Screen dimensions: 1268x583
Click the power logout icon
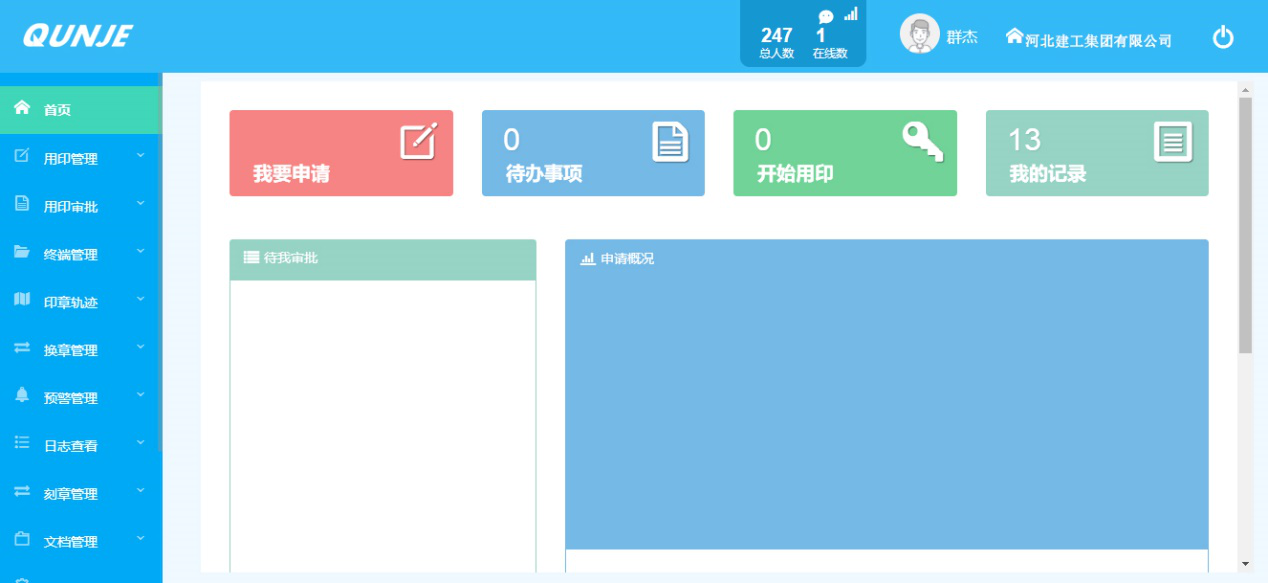[1223, 38]
